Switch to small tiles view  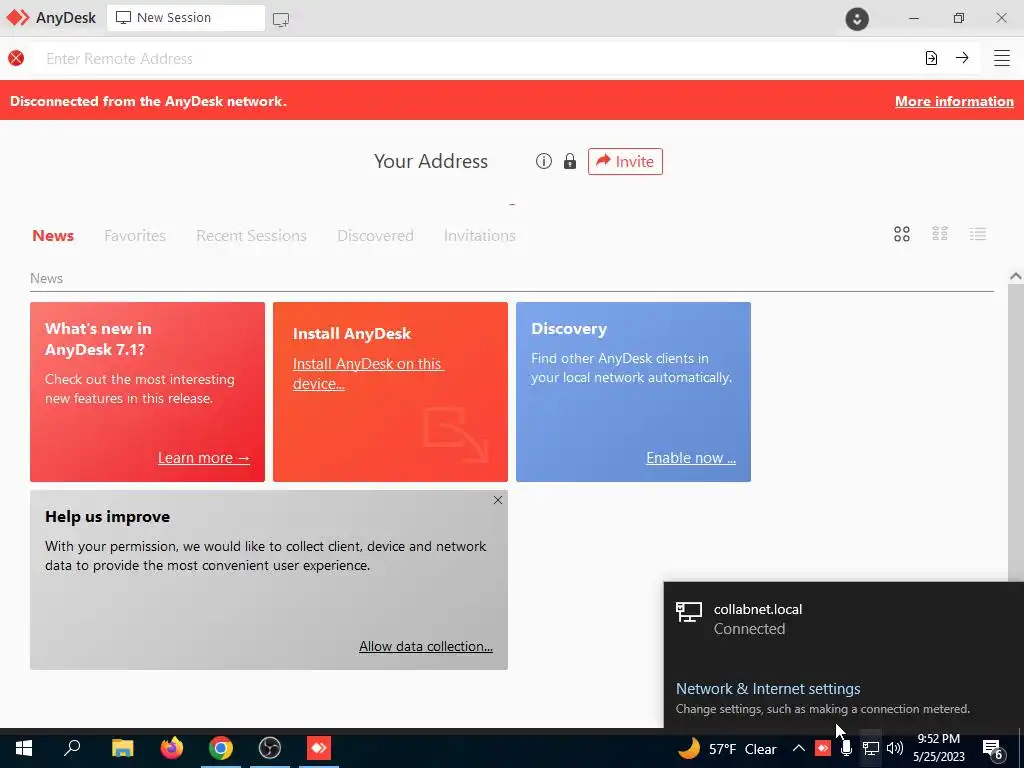tap(940, 234)
